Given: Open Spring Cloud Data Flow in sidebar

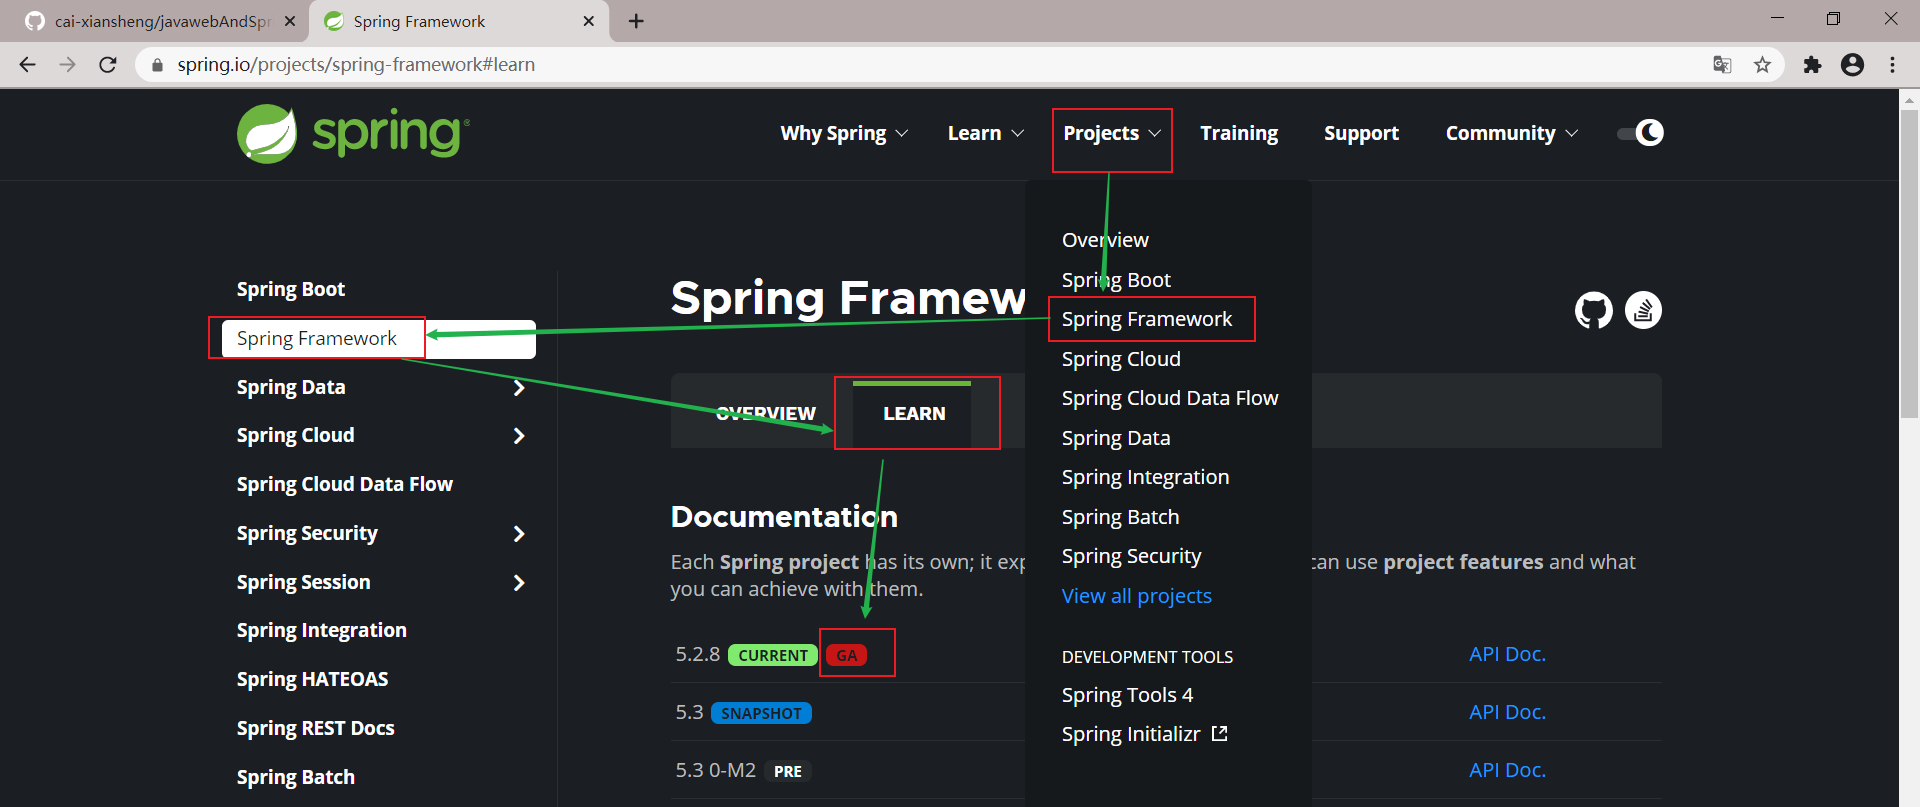Looking at the screenshot, I should click(x=345, y=484).
